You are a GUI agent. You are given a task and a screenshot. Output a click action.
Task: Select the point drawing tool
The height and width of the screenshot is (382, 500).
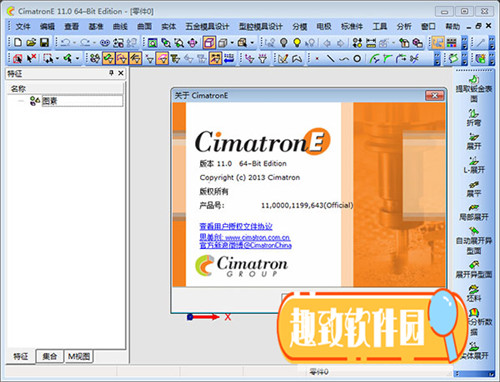pos(317,59)
